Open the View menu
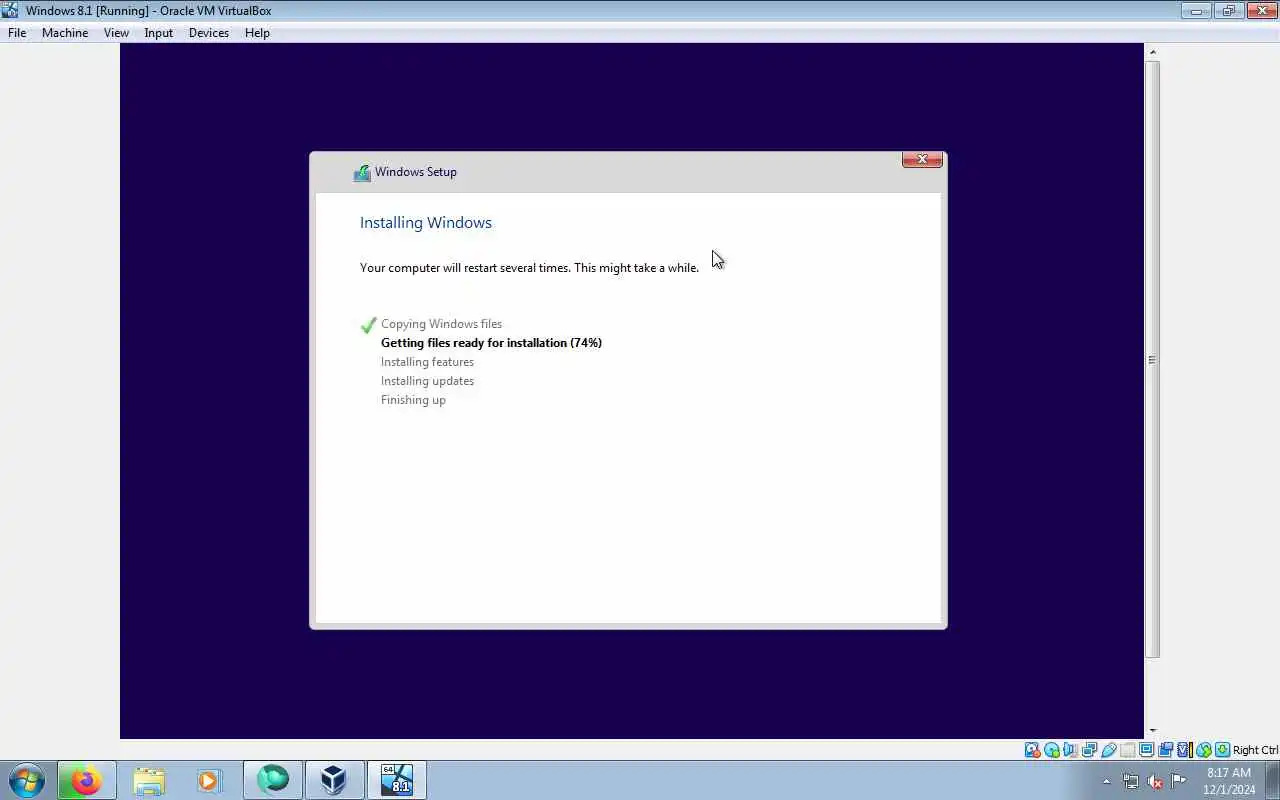This screenshot has height=800, width=1280. point(116,33)
